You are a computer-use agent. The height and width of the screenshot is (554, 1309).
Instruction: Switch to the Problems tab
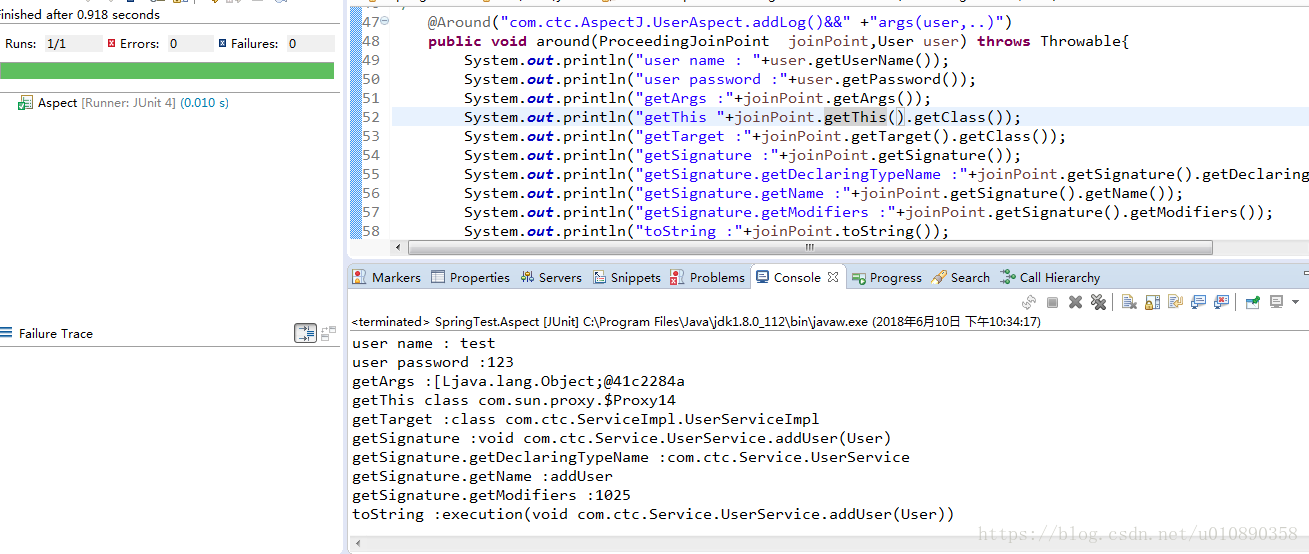pos(708,277)
